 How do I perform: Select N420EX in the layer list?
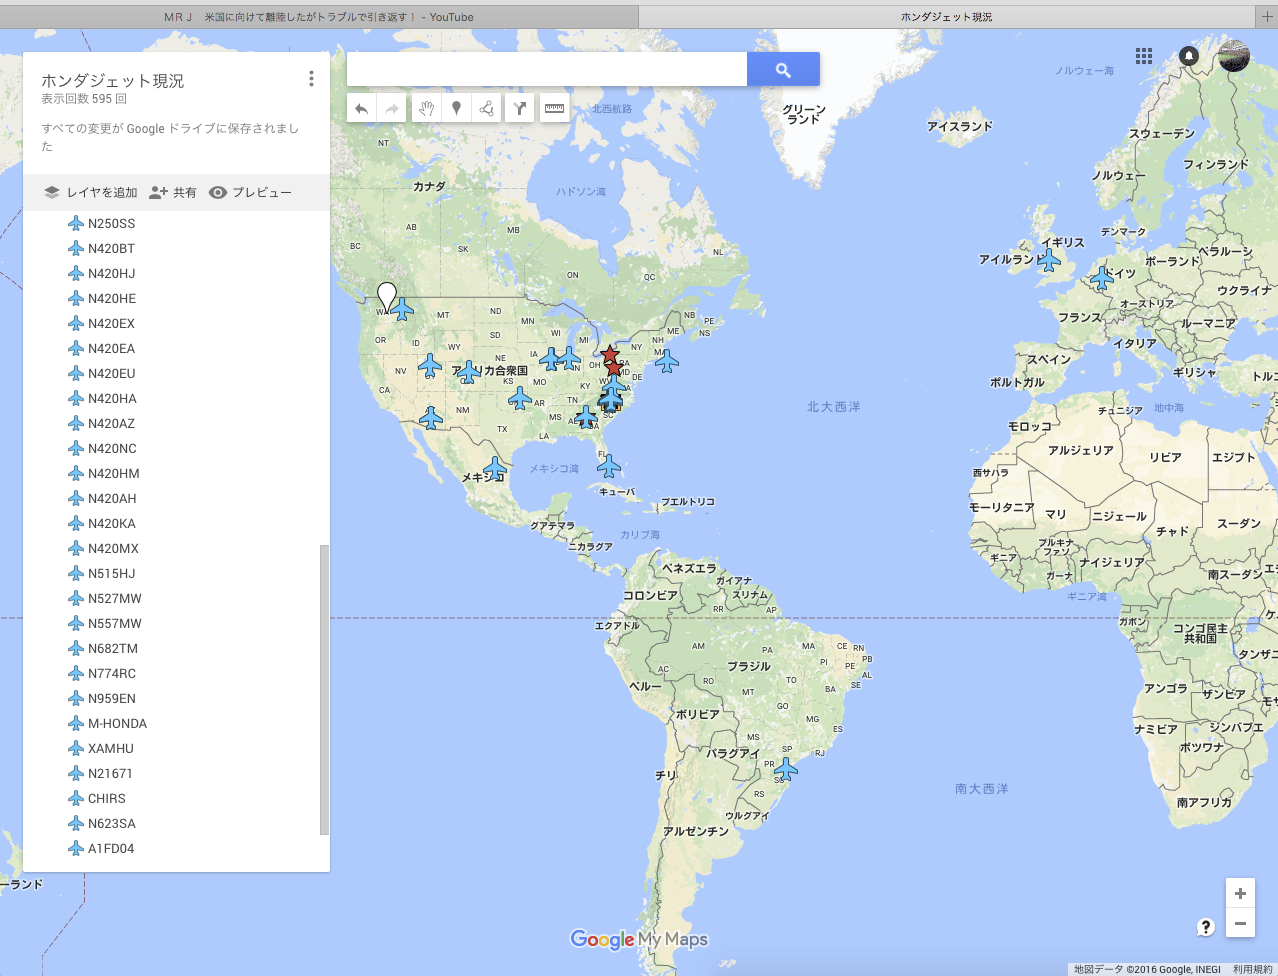pos(111,323)
